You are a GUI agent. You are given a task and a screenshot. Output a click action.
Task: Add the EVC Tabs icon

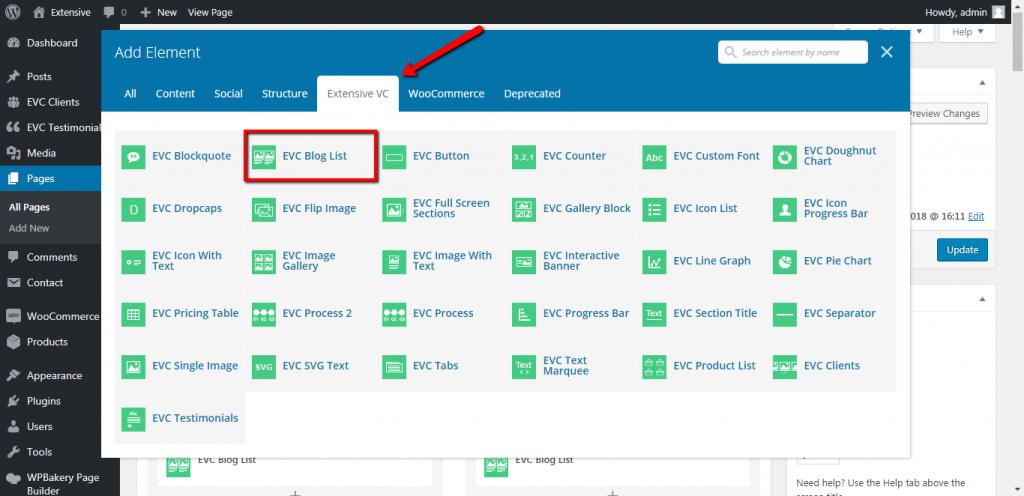394,366
